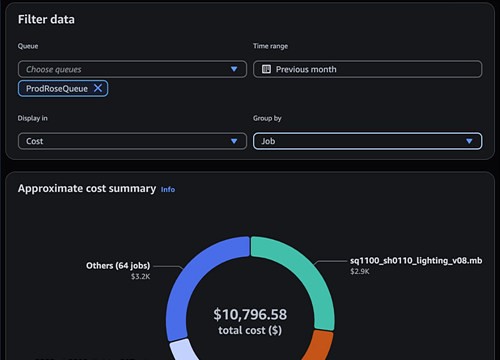
Task: Open the Choose queues dropdown
Action: click(132, 69)
